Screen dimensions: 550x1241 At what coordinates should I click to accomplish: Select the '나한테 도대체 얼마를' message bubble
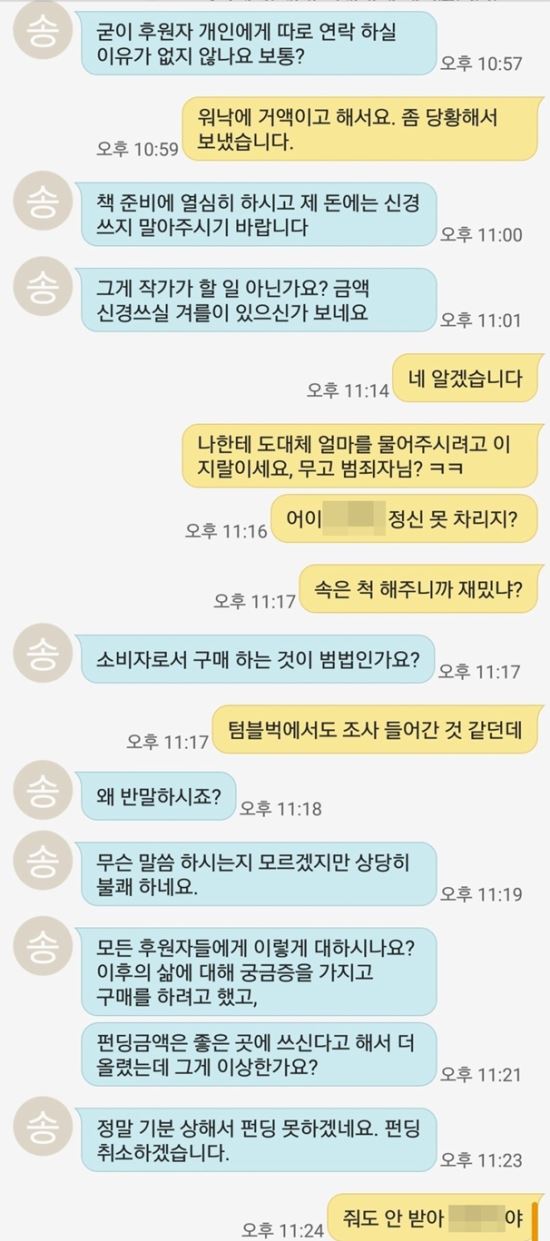pyautogui.click(x=361, y=453)
